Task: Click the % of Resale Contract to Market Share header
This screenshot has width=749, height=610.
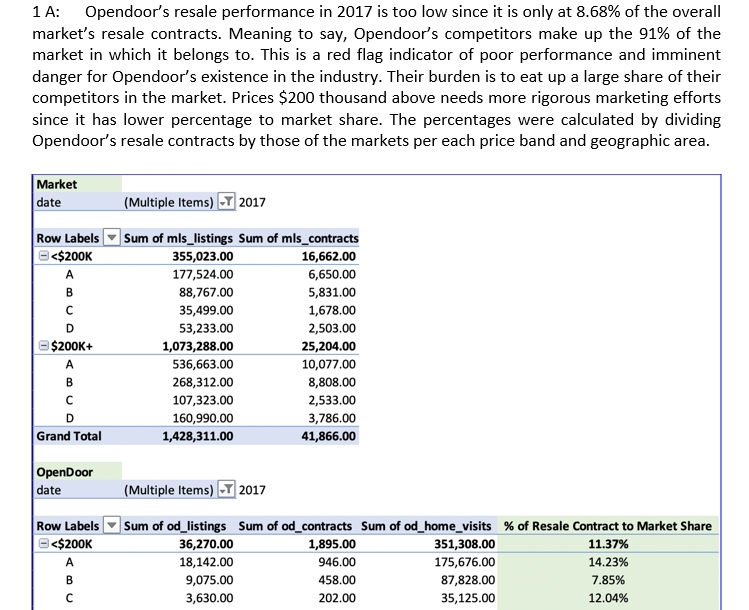Action: pyautogui.click(x=608, y=526)
